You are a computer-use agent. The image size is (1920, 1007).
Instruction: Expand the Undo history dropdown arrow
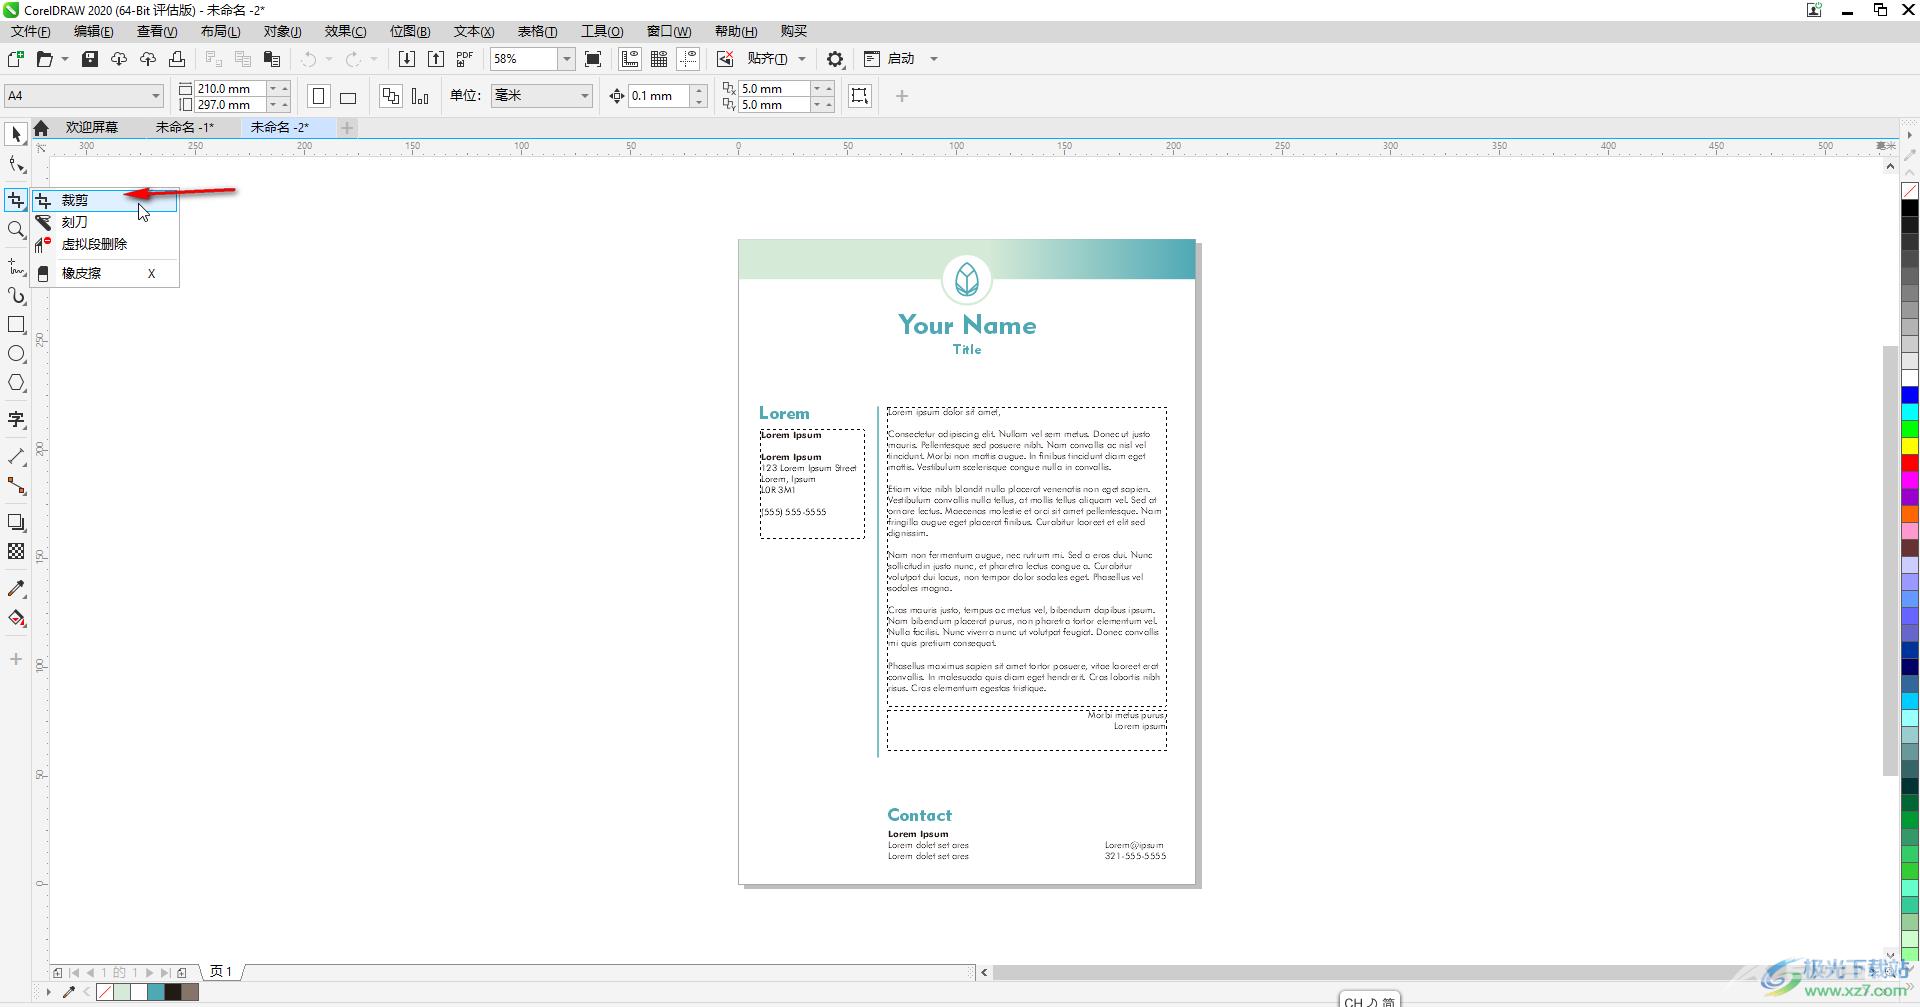[x=329, y=59]
